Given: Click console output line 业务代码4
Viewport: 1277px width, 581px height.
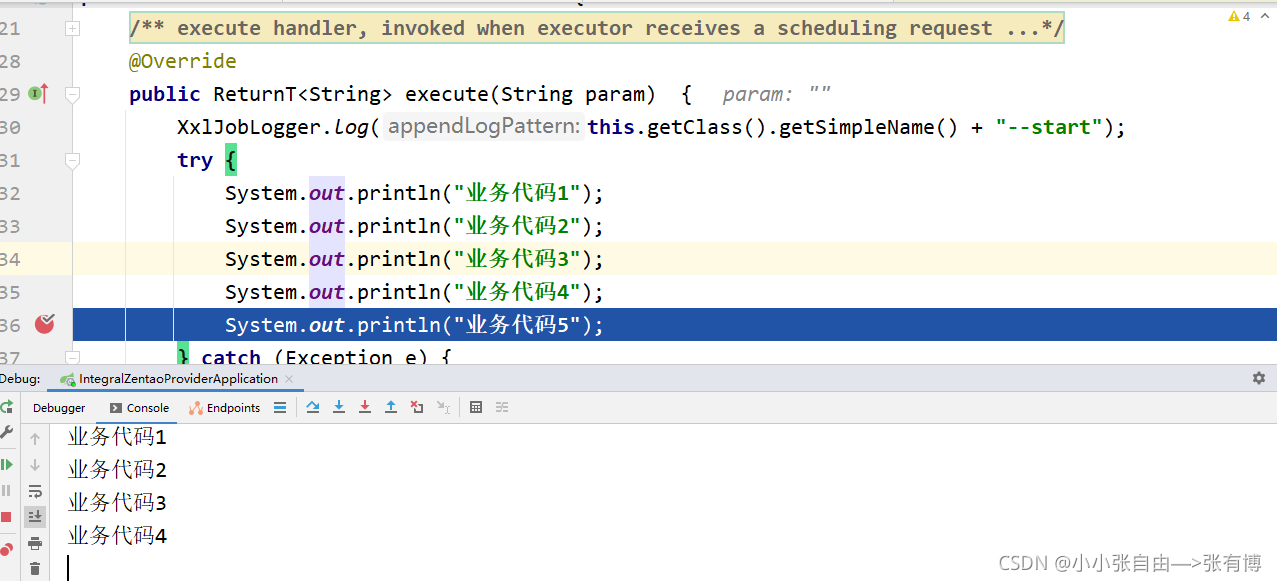Looking at the screenshot, I should [x=117, y=536].
